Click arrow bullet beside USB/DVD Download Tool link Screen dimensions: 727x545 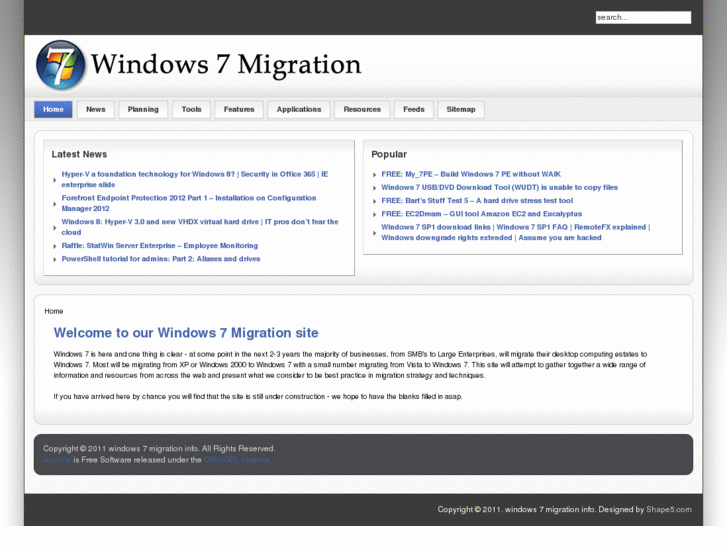[375, 188]
